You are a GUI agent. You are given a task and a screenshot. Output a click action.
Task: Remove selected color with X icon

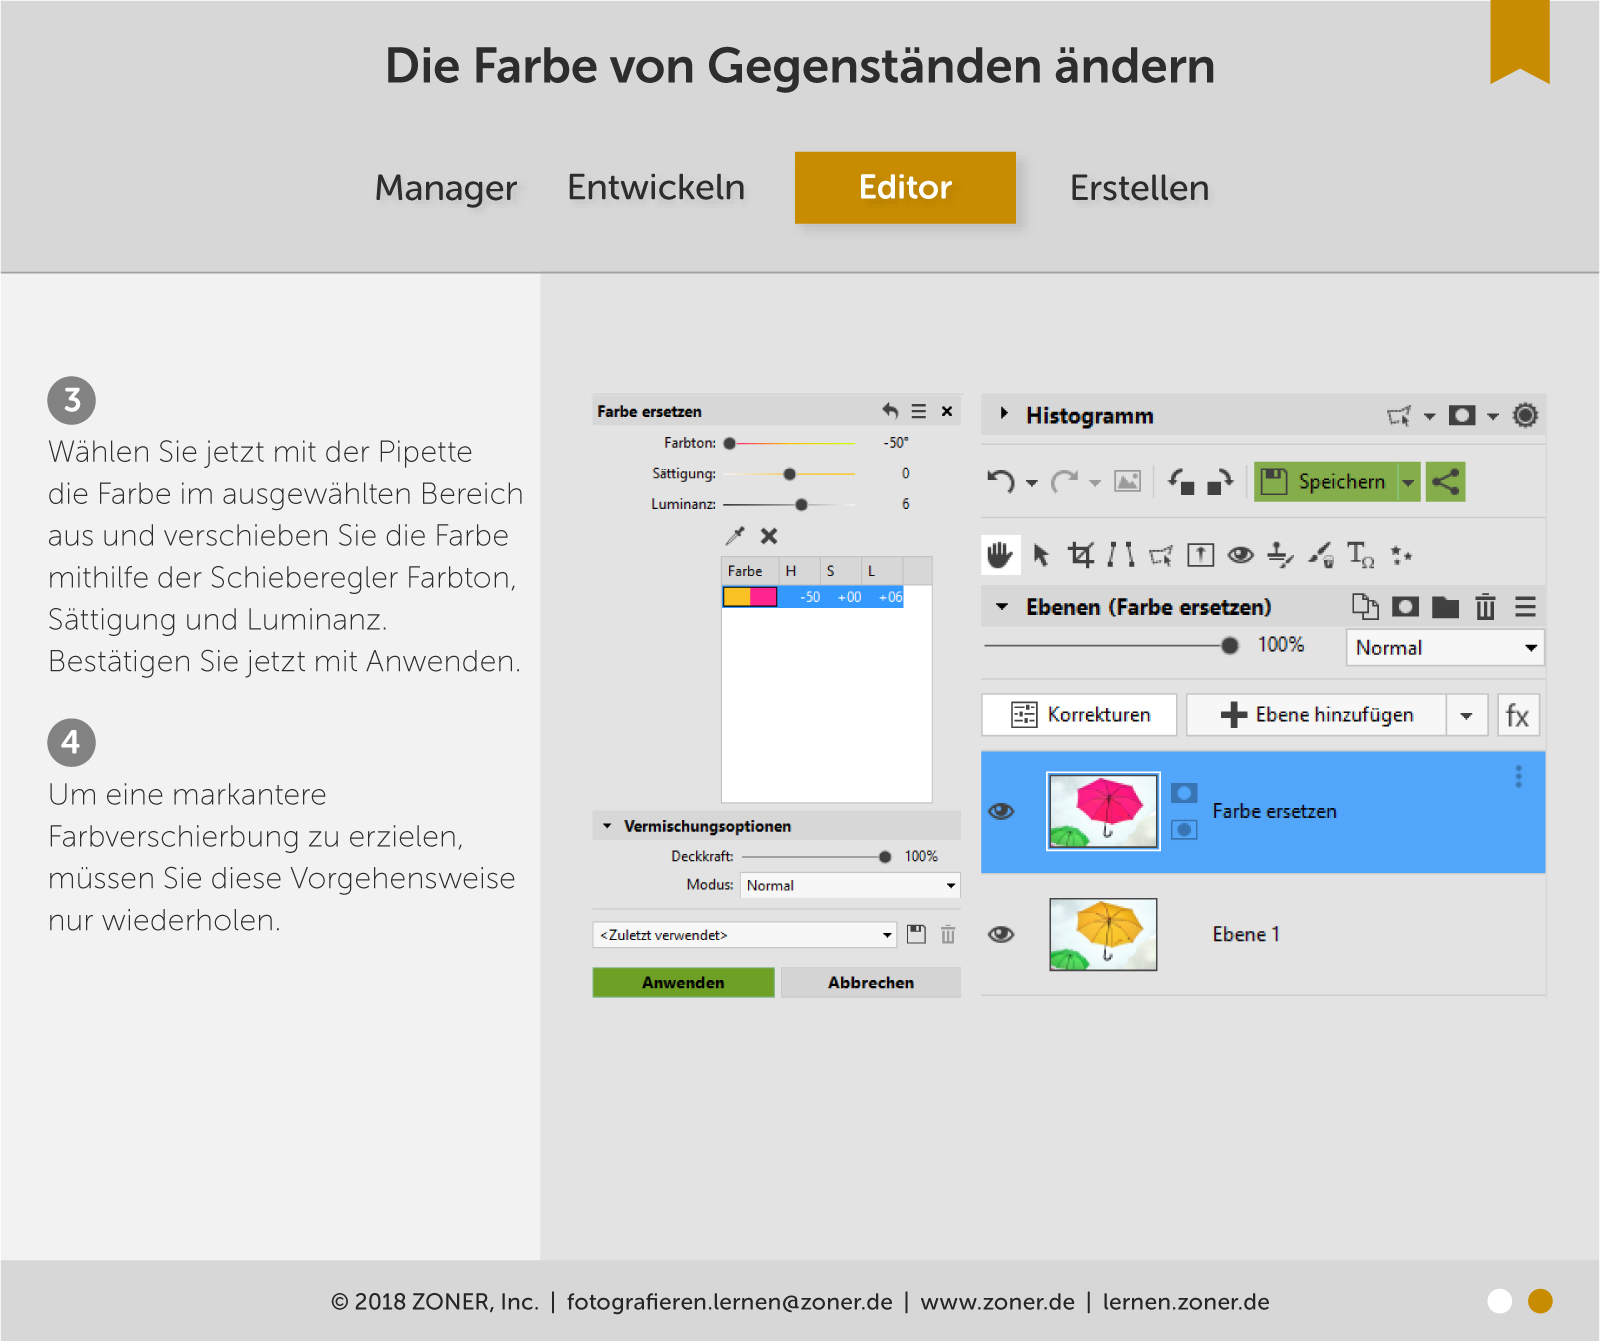[x=769, y=536]
